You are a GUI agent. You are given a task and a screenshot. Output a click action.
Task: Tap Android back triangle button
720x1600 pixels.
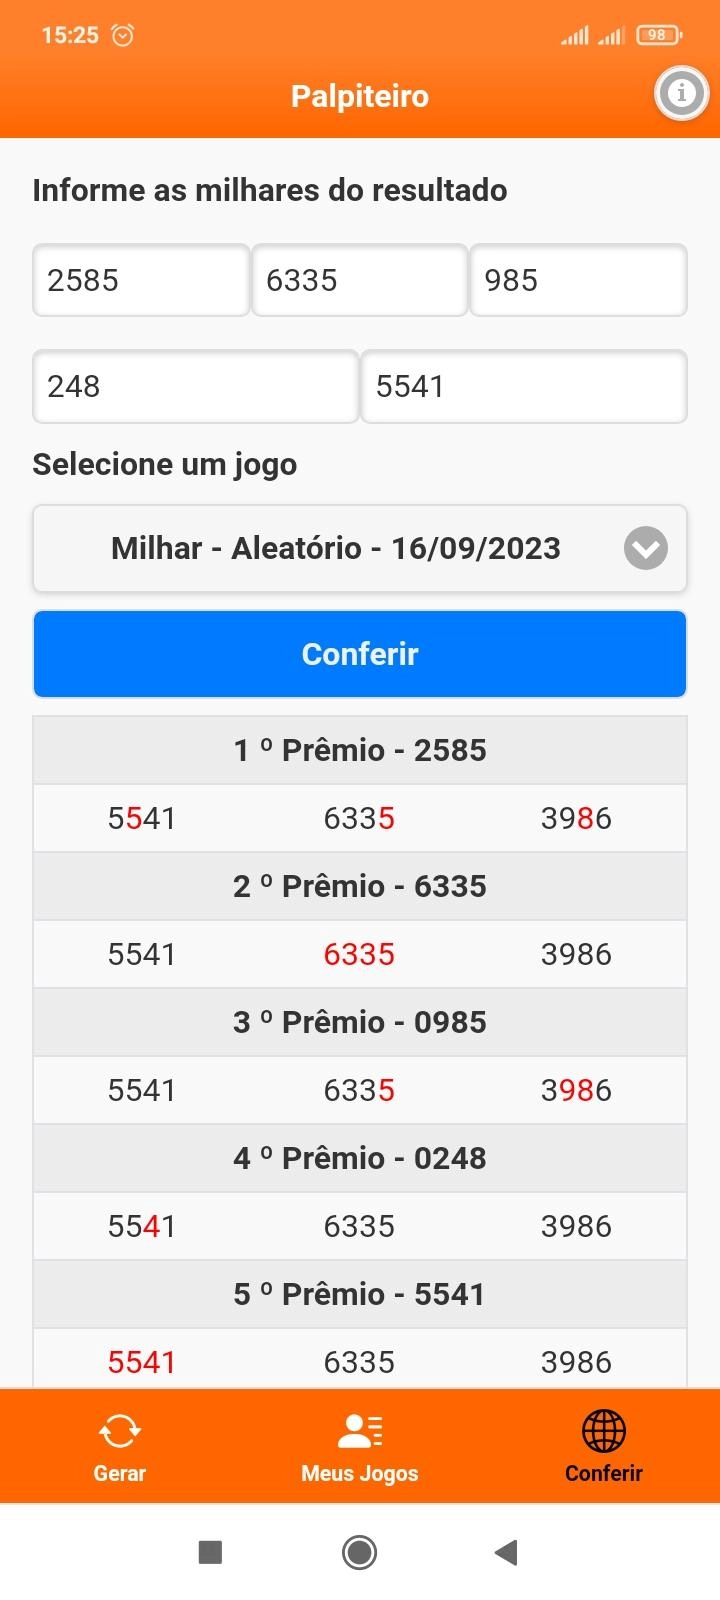click(506, 1552)
